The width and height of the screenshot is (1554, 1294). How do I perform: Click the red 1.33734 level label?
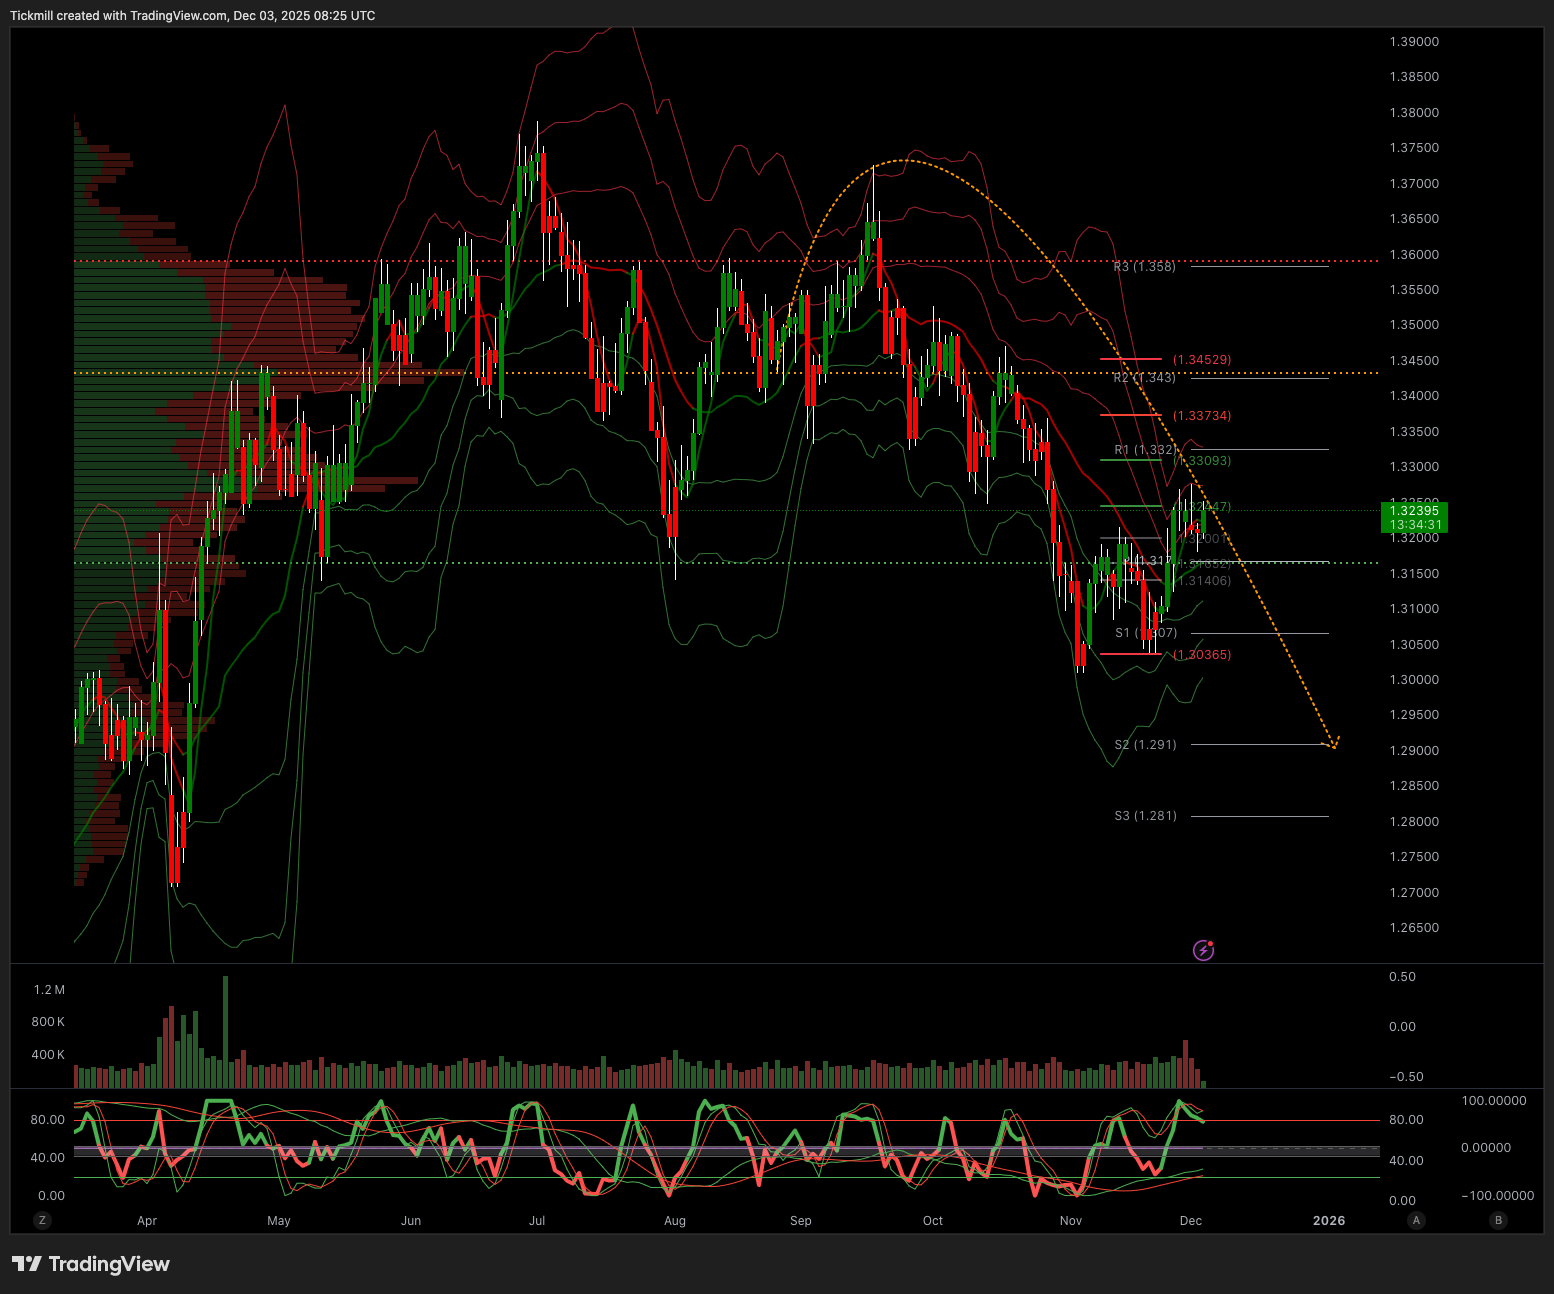1202,415
